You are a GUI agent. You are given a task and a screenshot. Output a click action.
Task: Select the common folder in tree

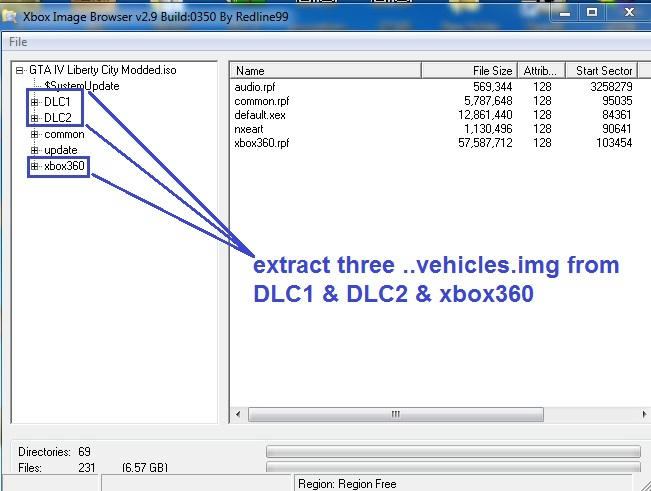point(64,134)
